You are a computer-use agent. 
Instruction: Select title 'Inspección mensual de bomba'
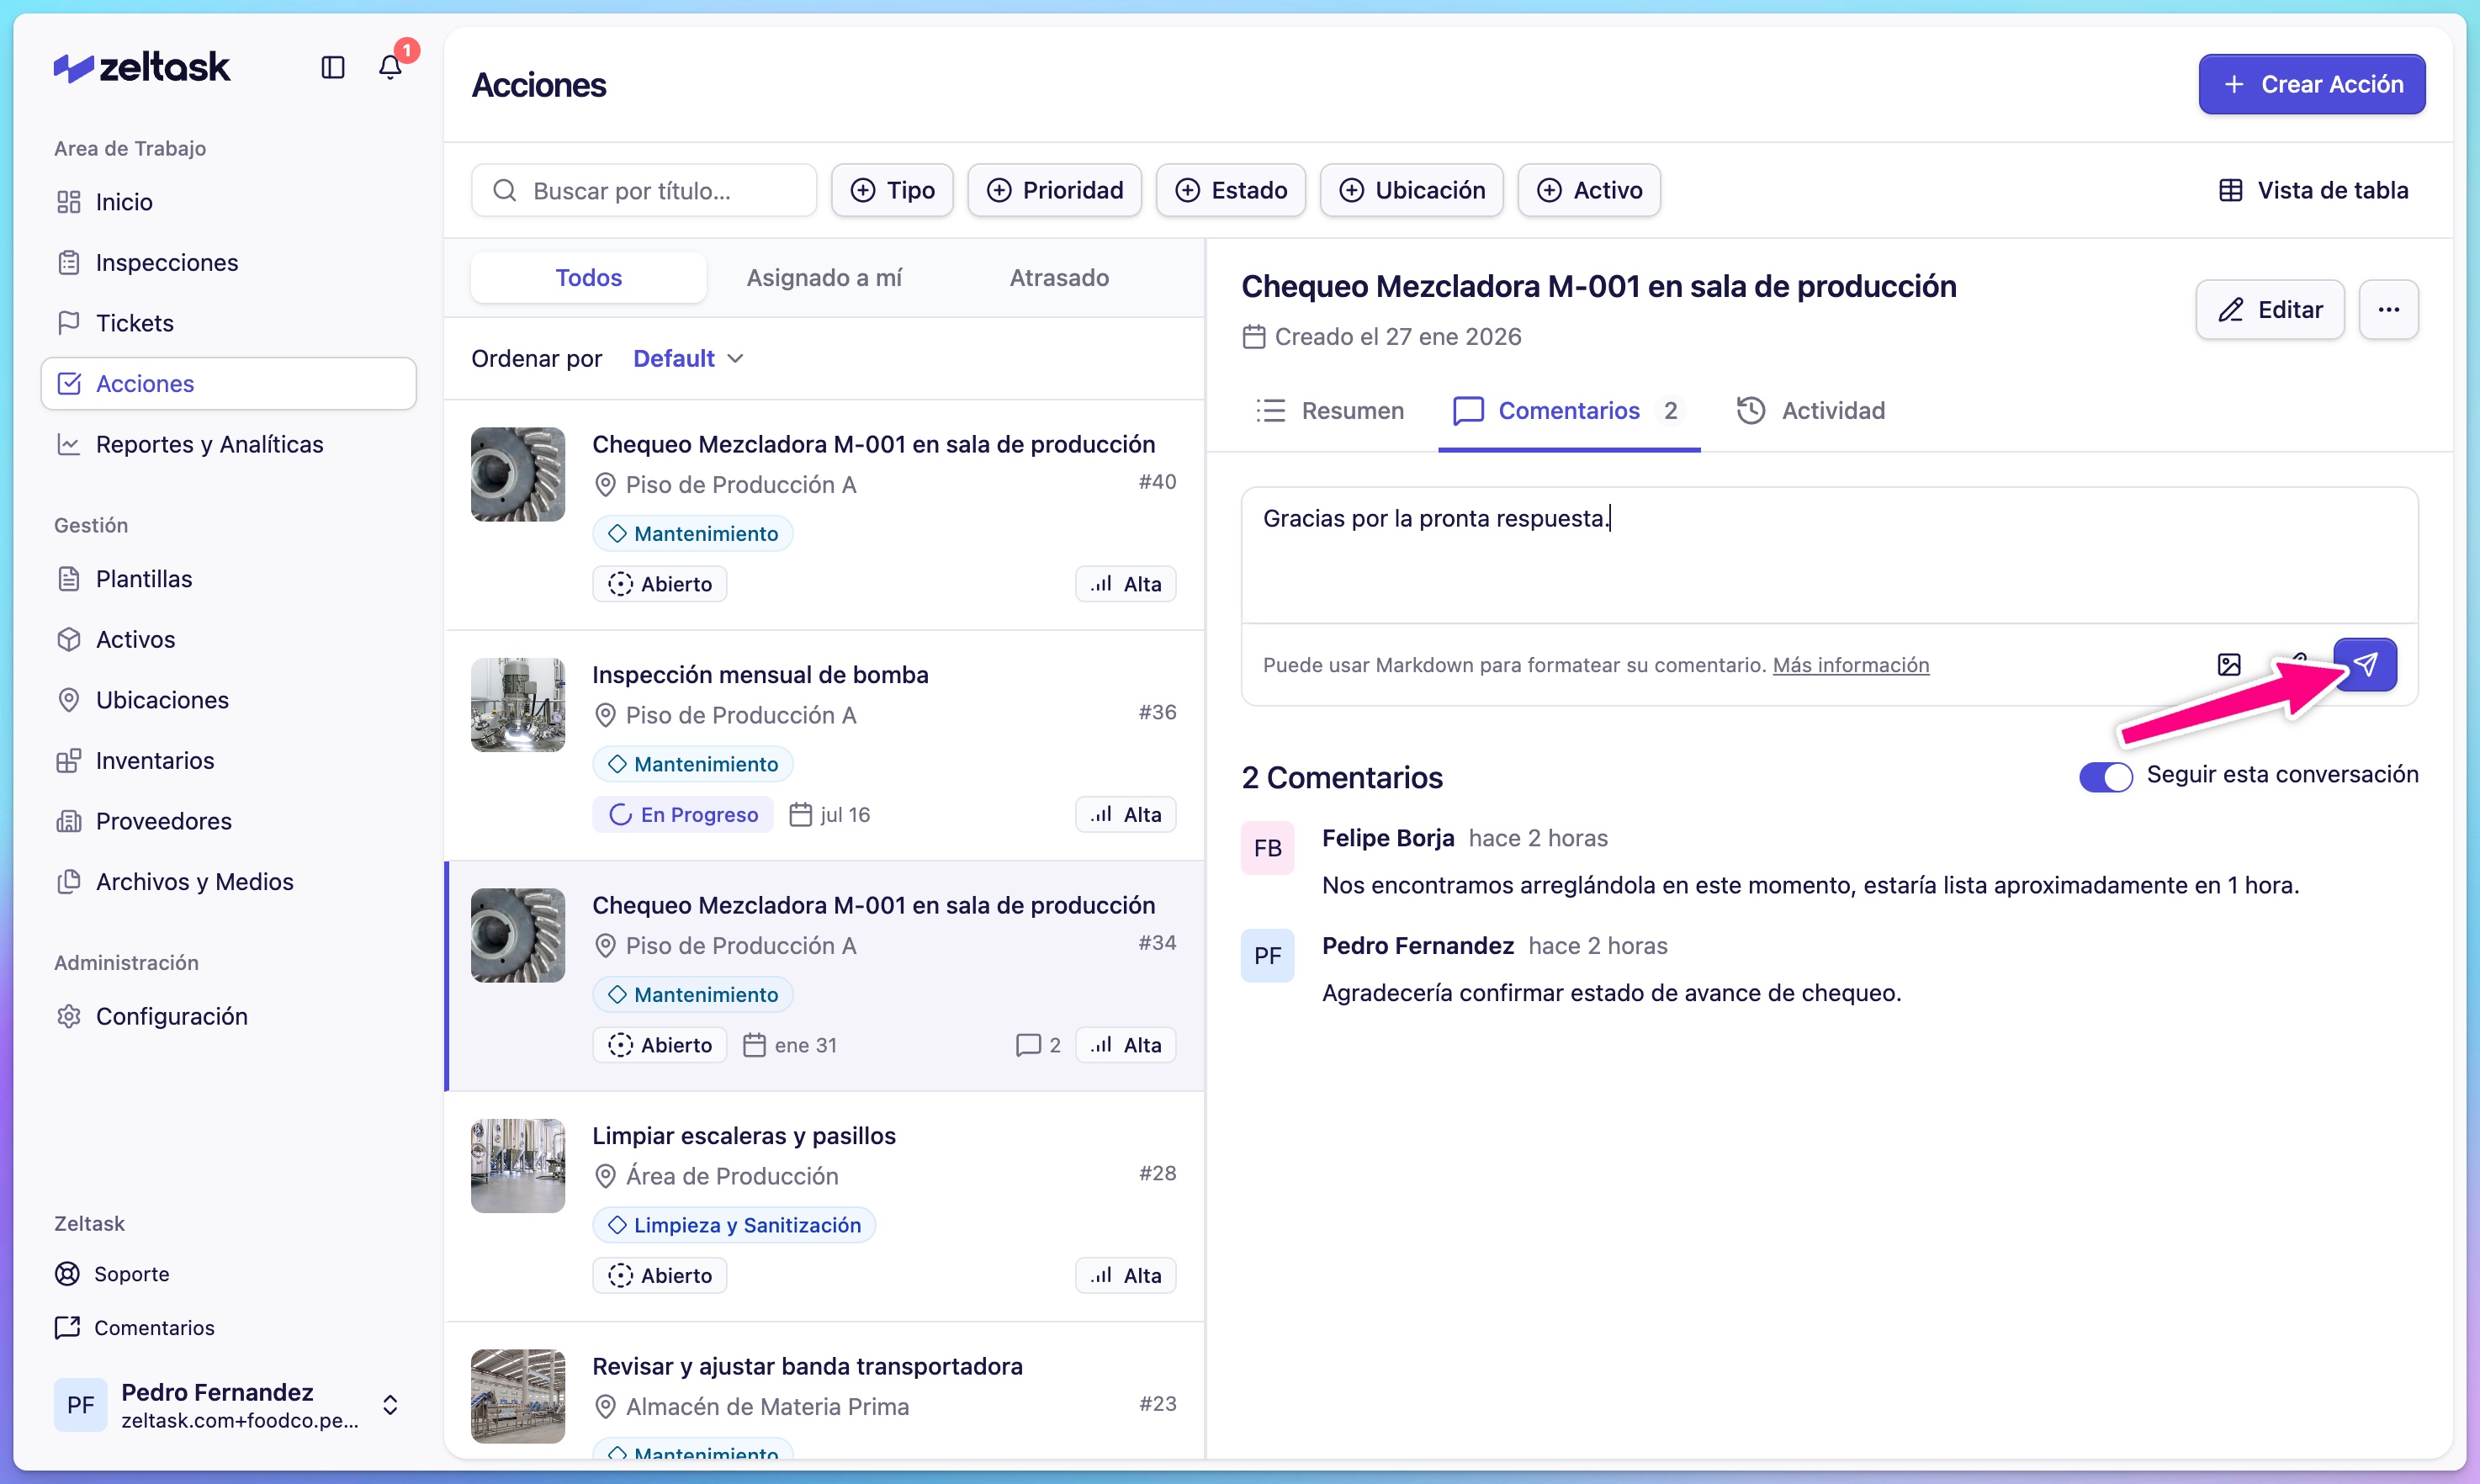point(760,675)
